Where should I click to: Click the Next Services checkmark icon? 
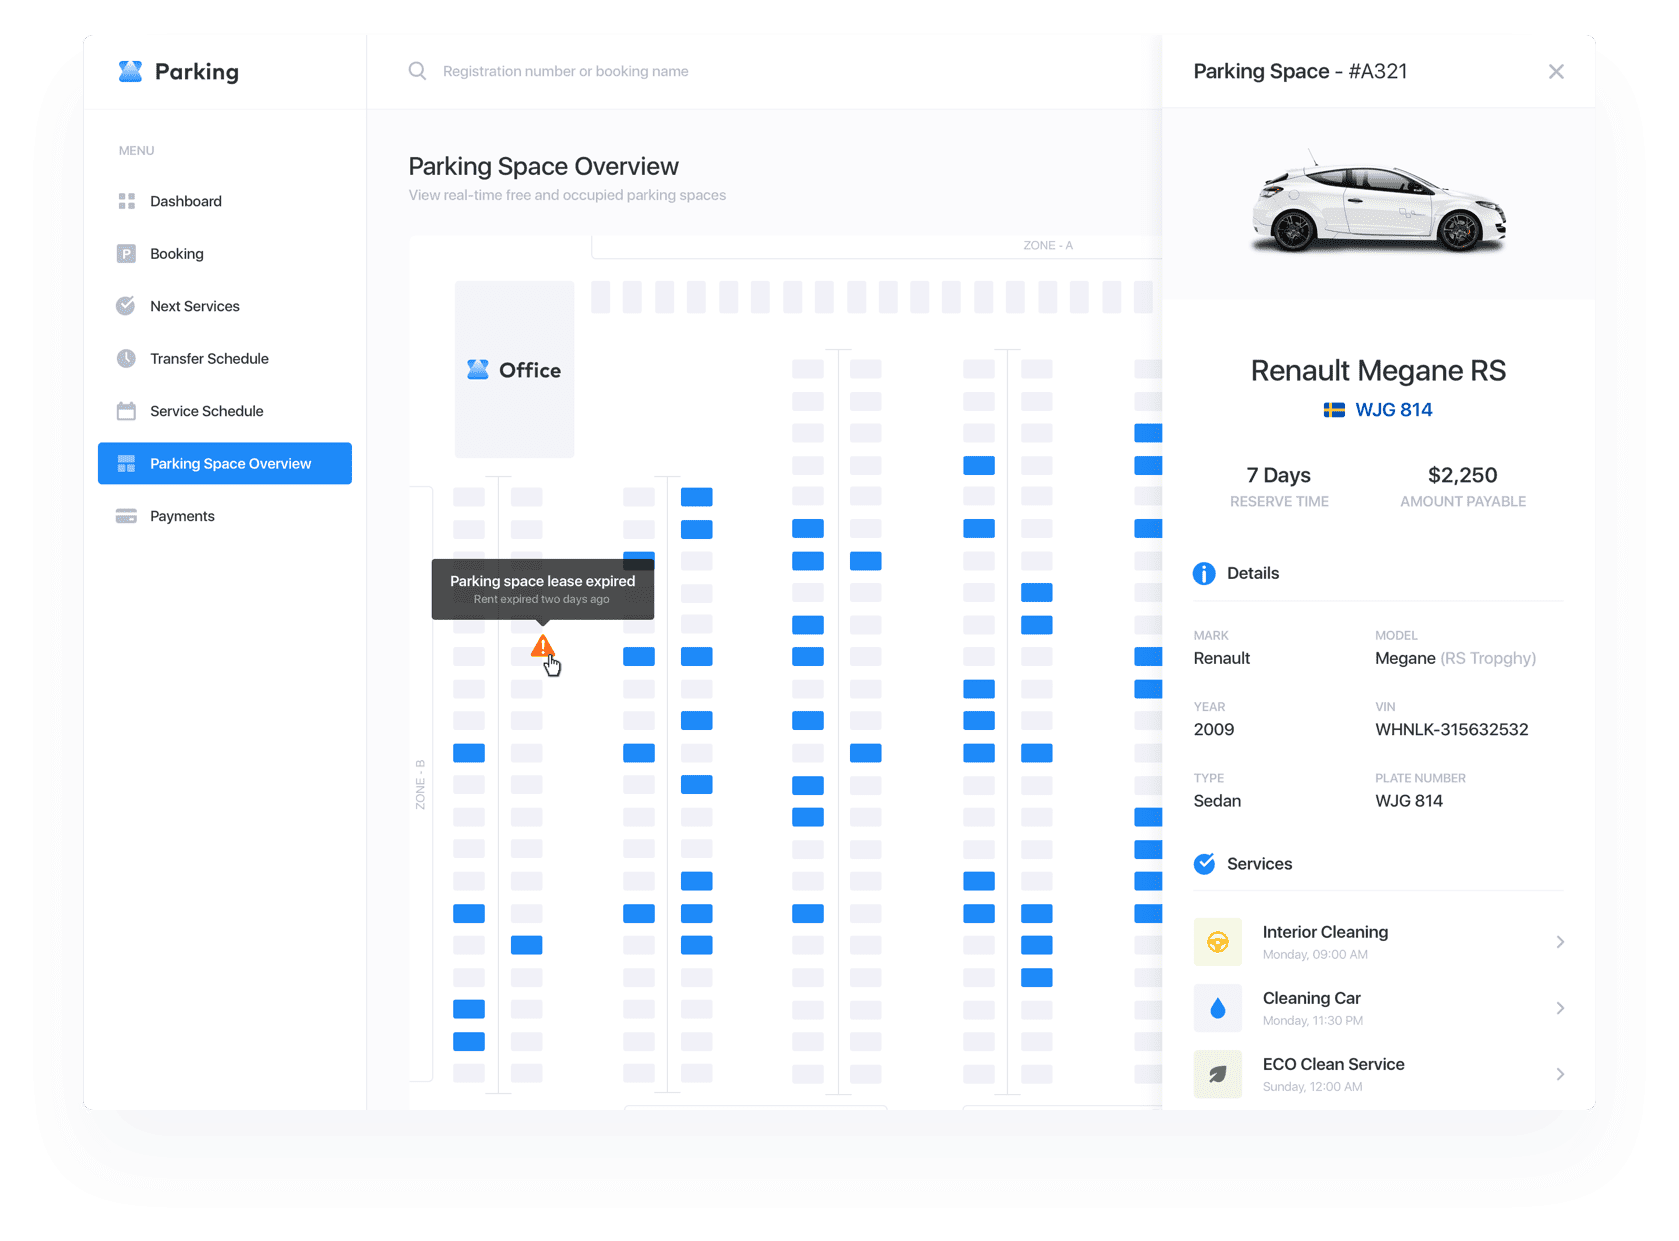(126, 306)
